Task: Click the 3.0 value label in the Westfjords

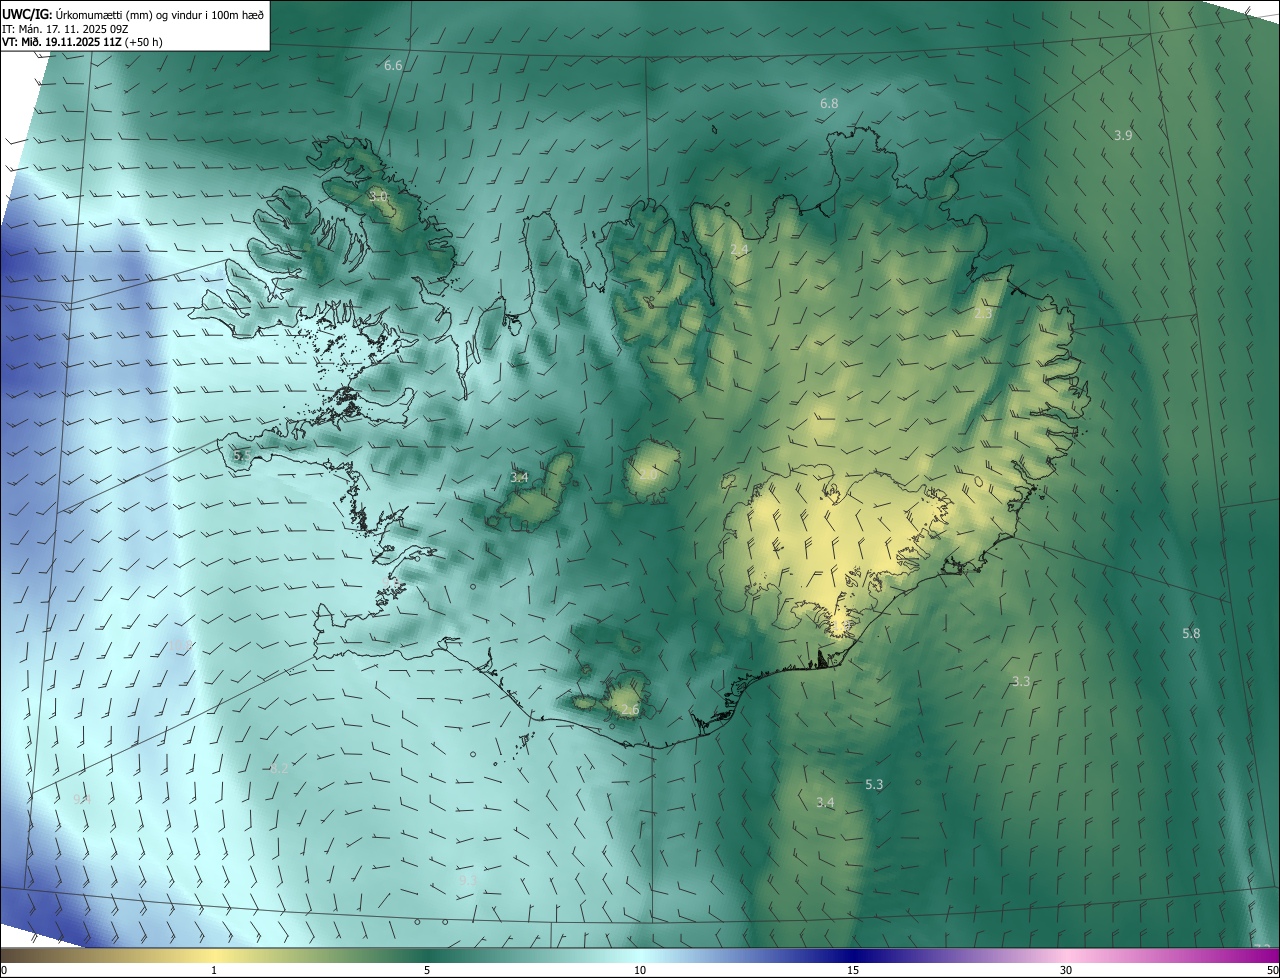Action: click(x=378, y=196)
